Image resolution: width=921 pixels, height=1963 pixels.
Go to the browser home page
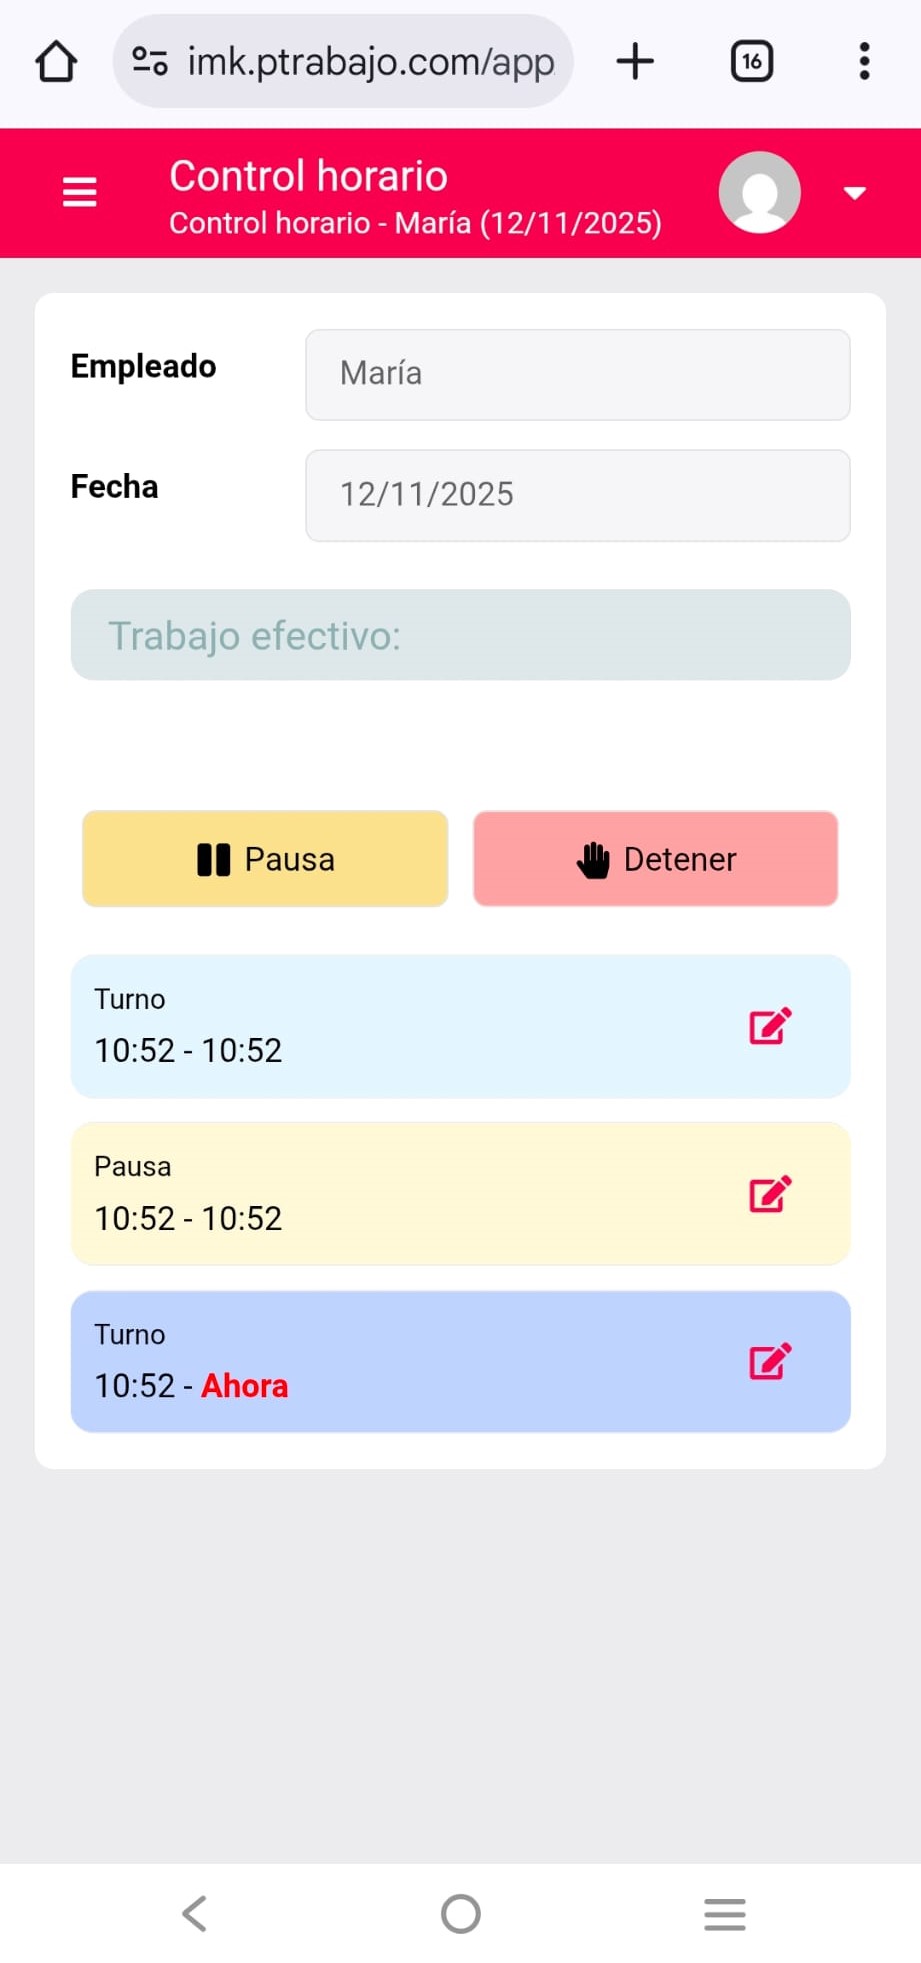pyautogui.click(x=56, y=62)
